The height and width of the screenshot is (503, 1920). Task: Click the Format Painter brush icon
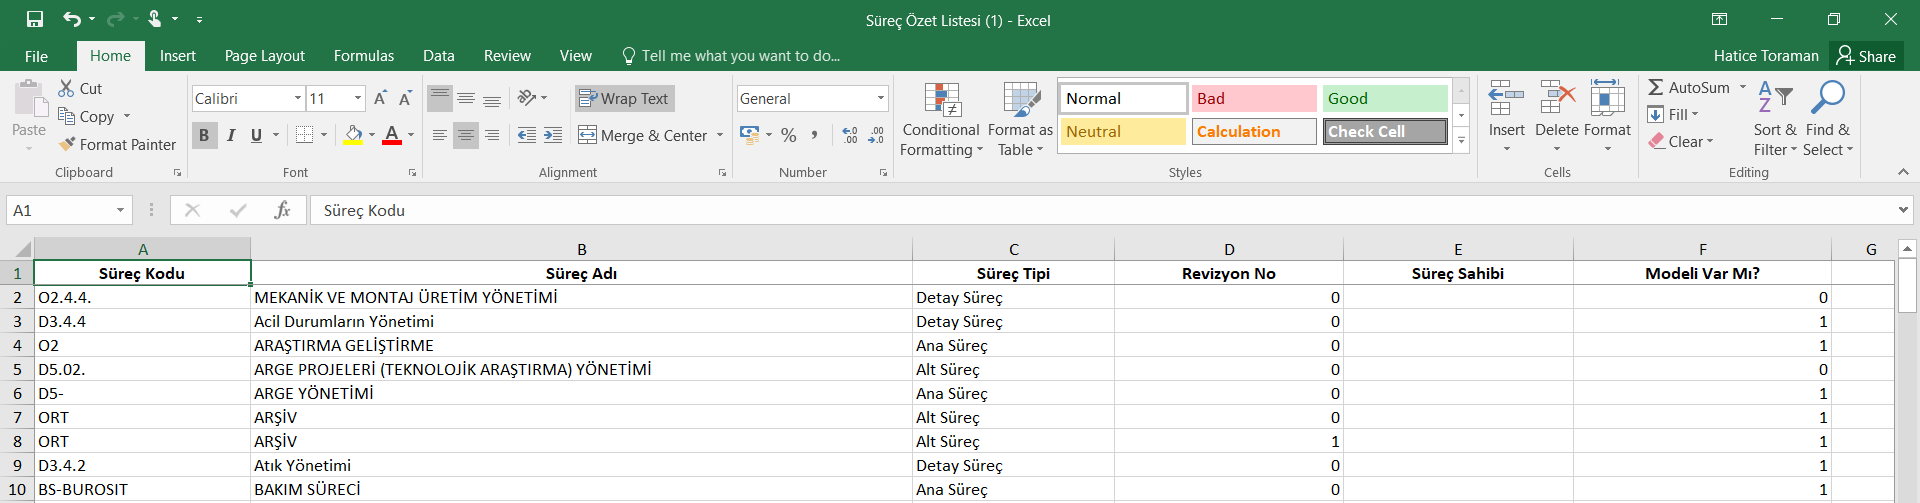pos(68,145)
